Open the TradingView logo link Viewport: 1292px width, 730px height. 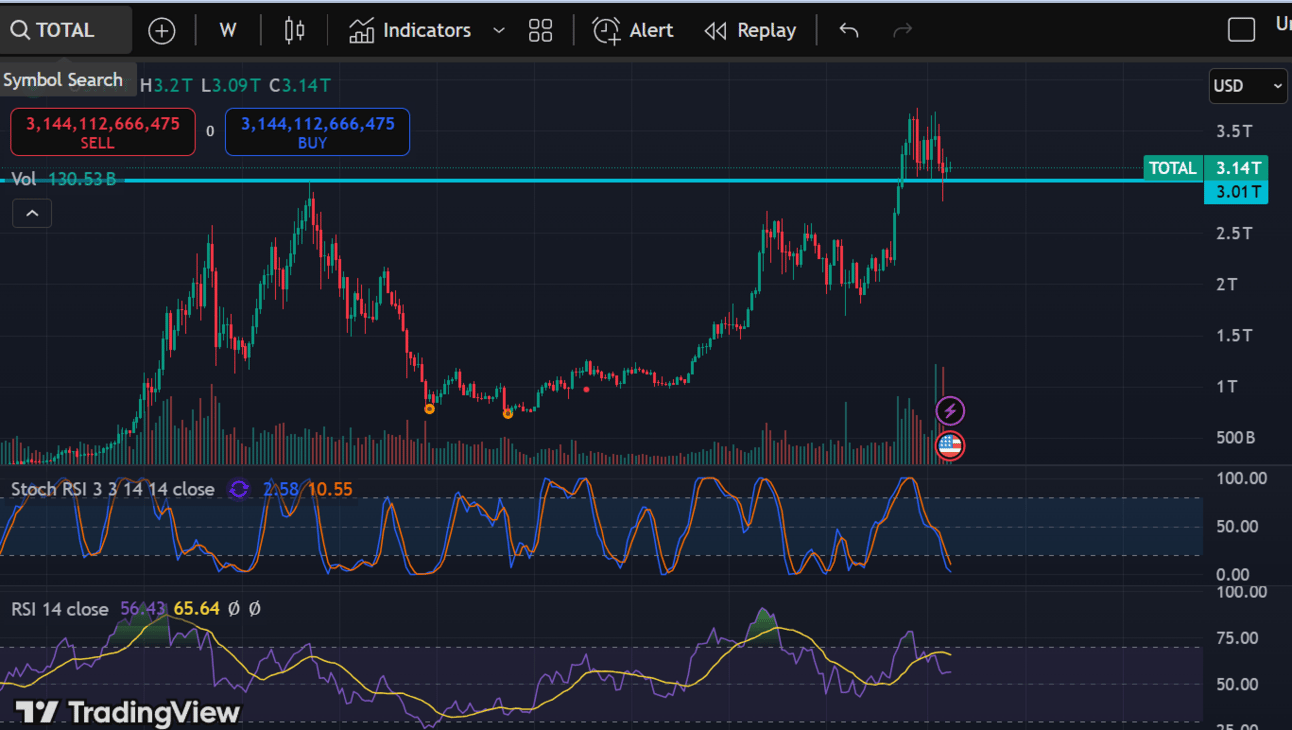click(128, 712)
